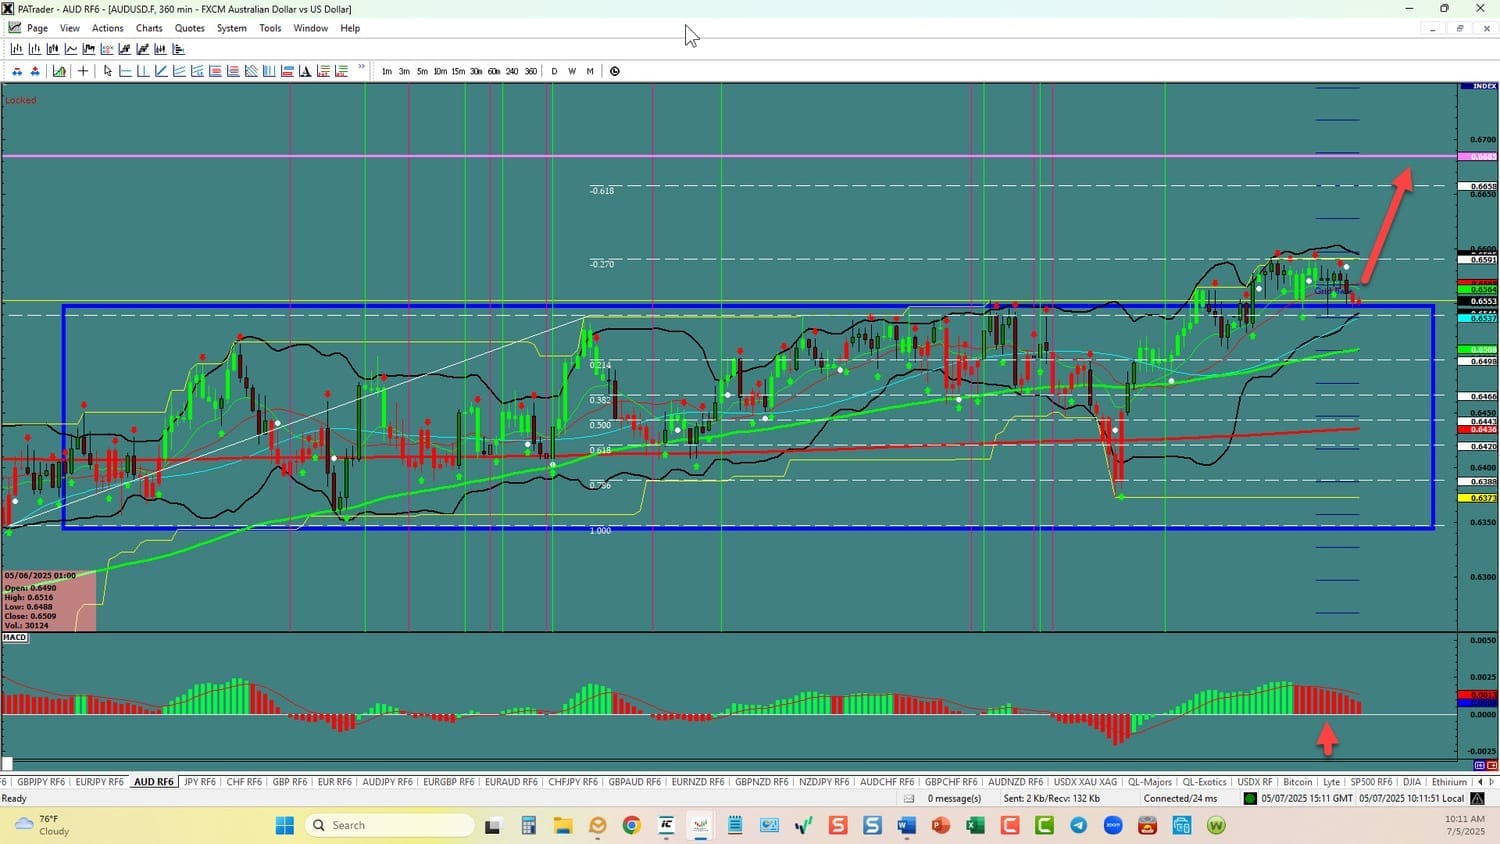This screenshot has width=1500, height=844.
Task: Click the MACD indicator label
Action: point(15,637)
